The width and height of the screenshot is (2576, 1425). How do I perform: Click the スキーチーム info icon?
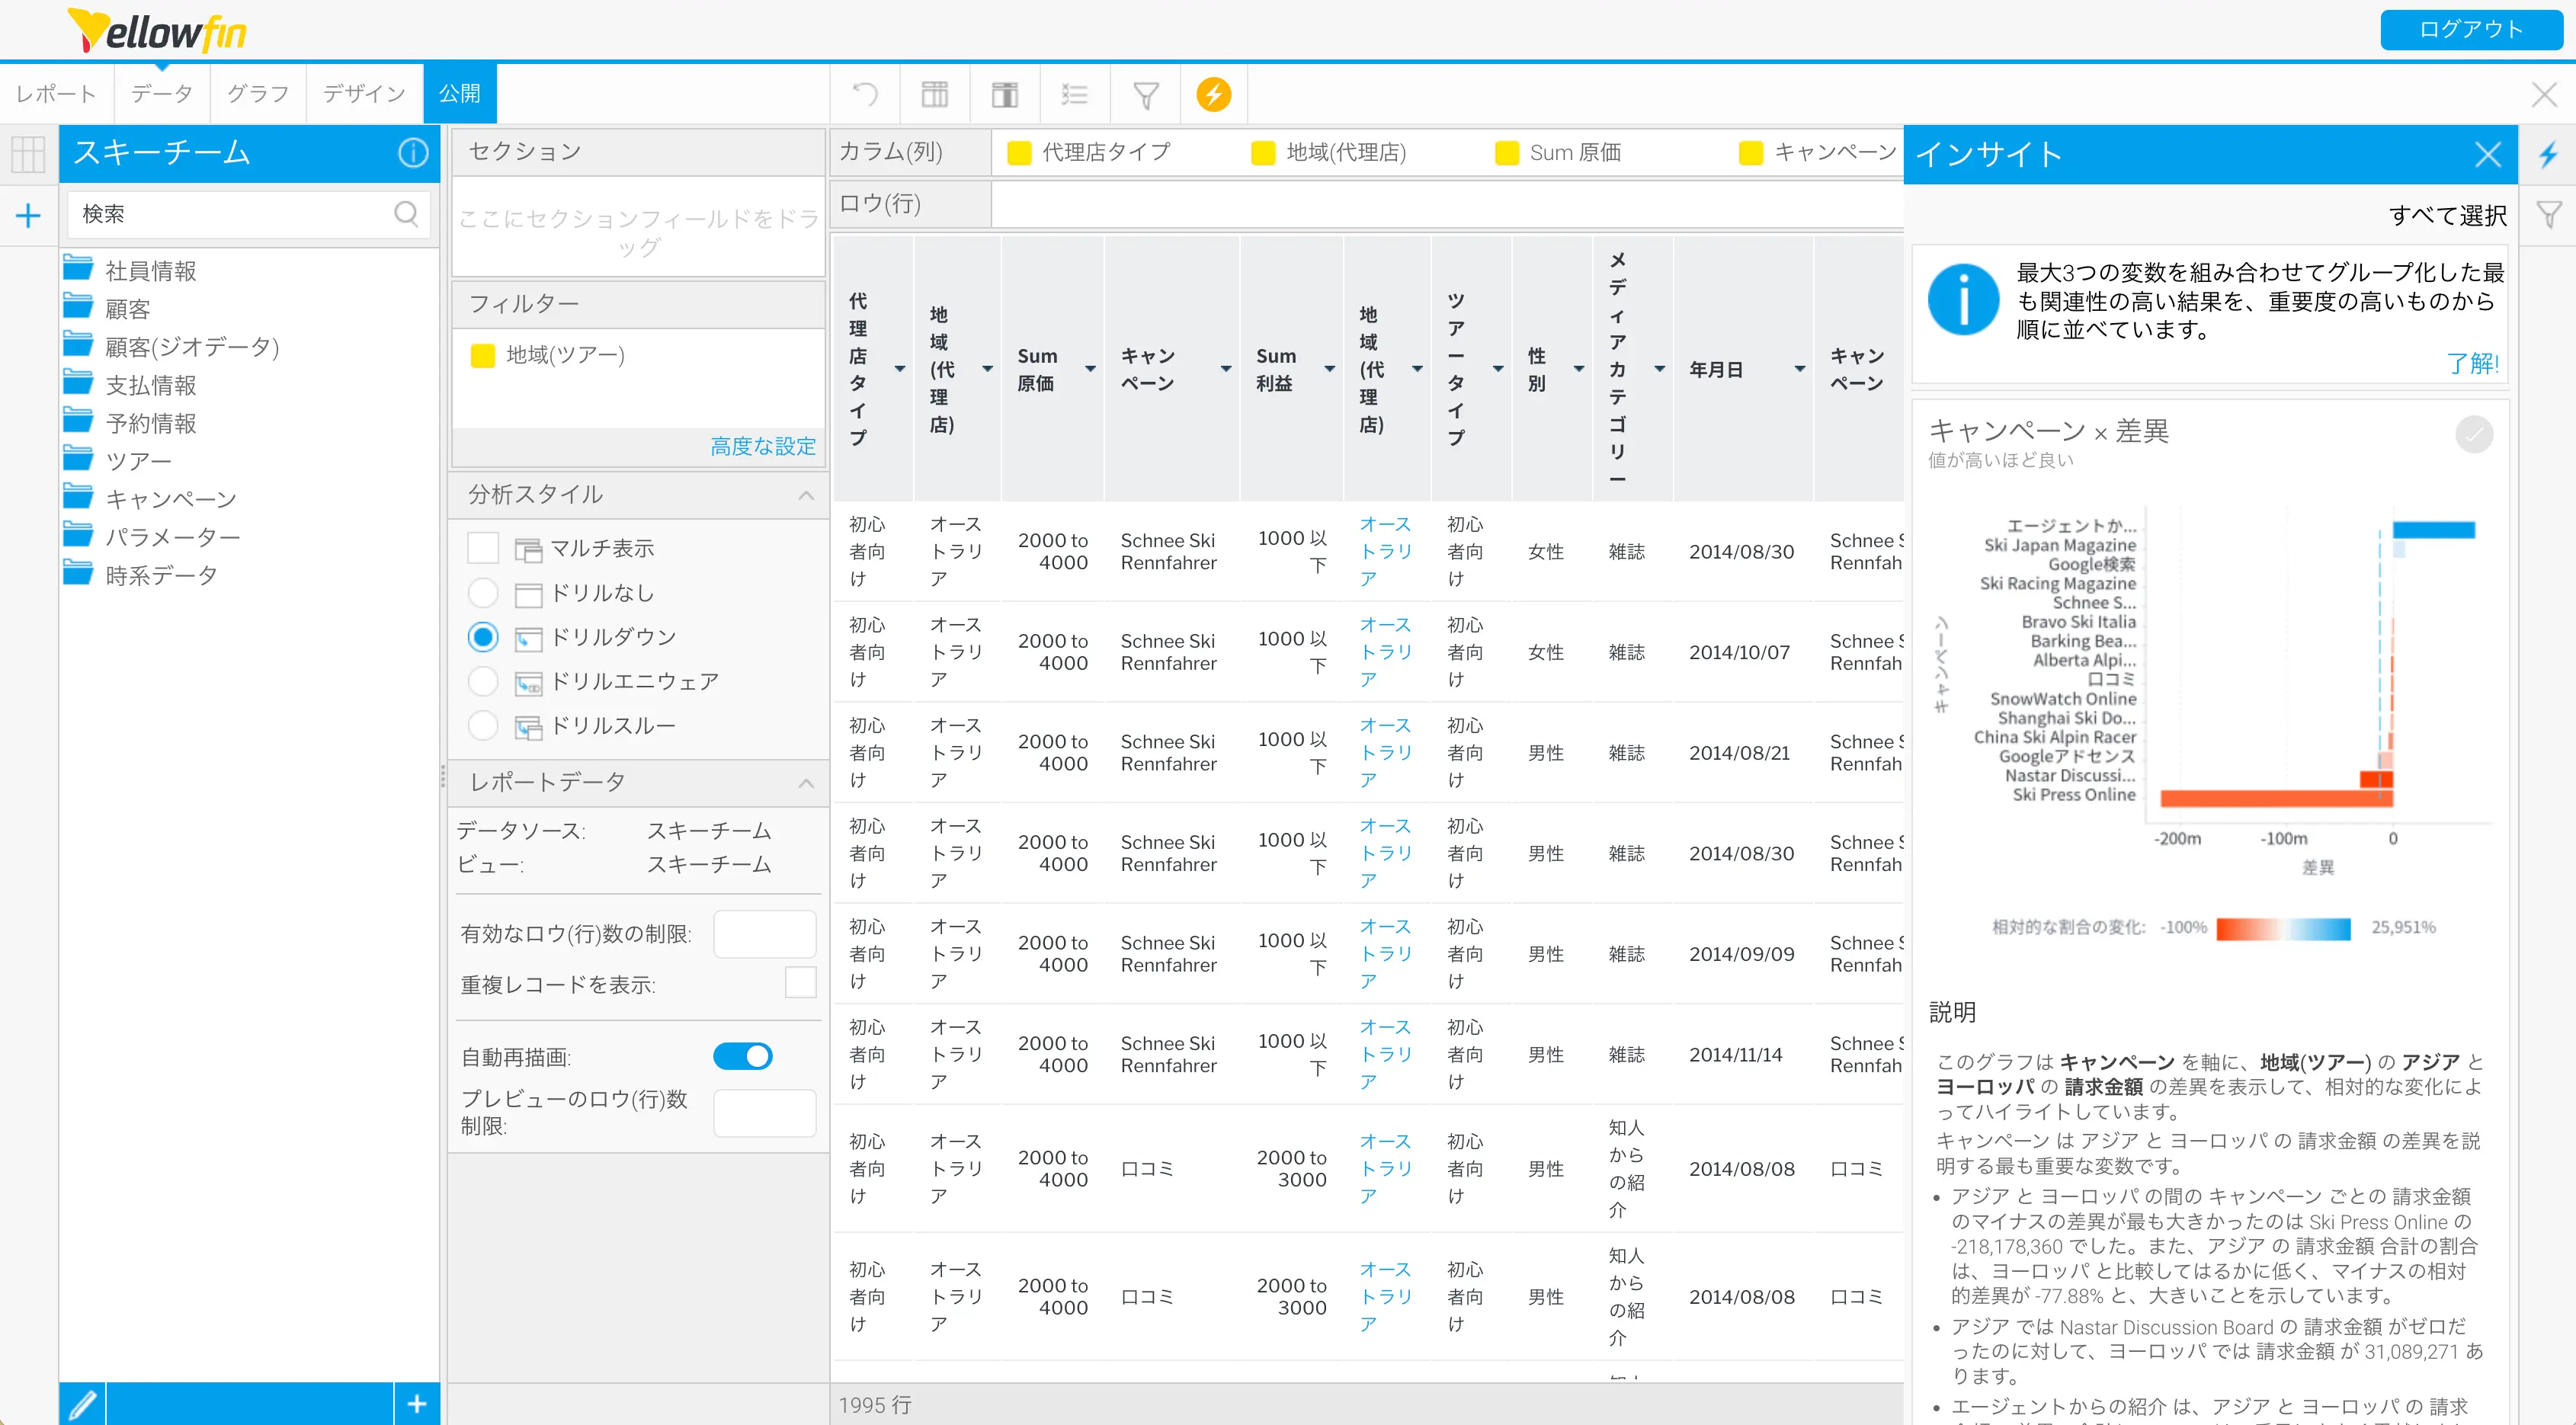[413, 152]
